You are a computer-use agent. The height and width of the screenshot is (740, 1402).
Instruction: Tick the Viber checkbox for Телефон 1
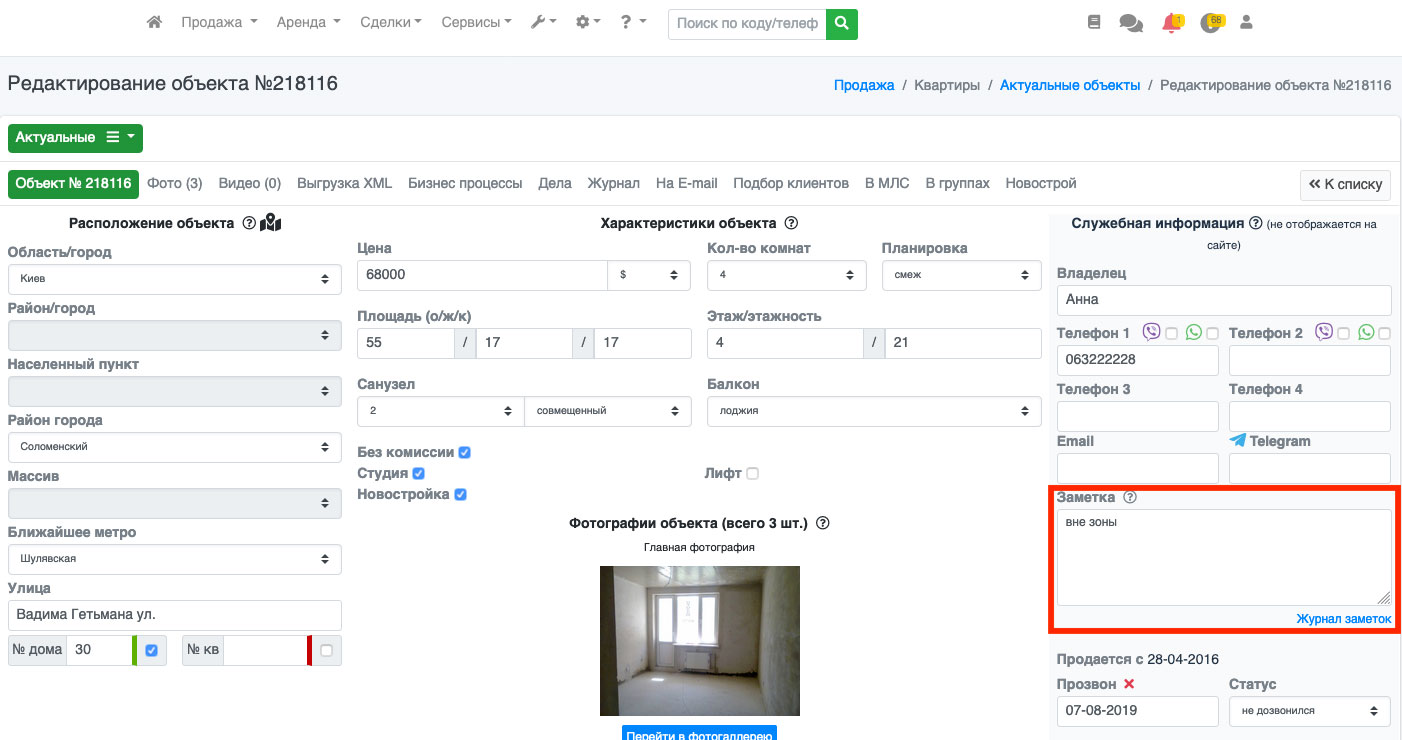tap(1171, 333)
